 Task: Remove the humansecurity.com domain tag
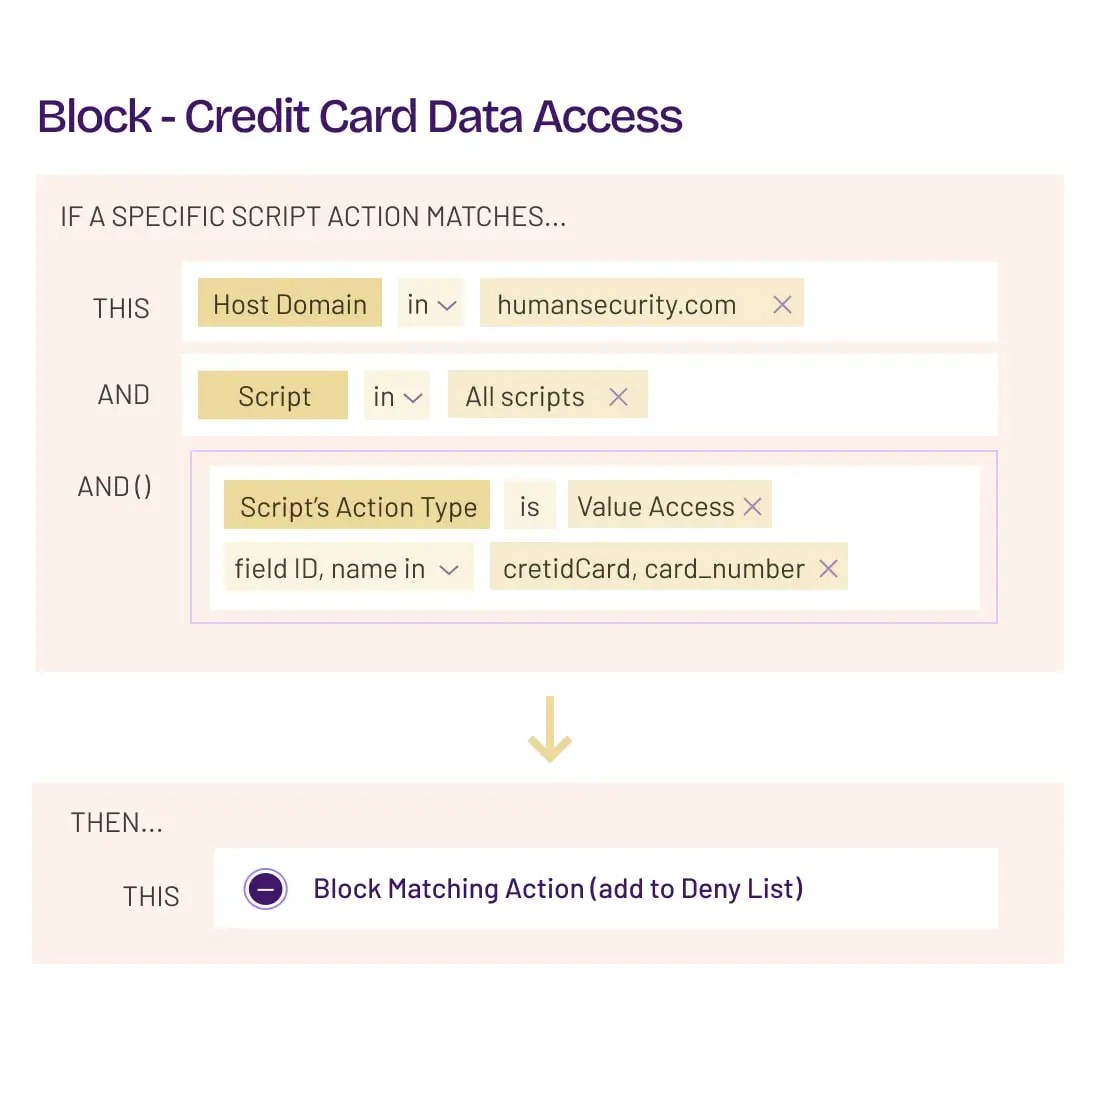tap(782, 305)
